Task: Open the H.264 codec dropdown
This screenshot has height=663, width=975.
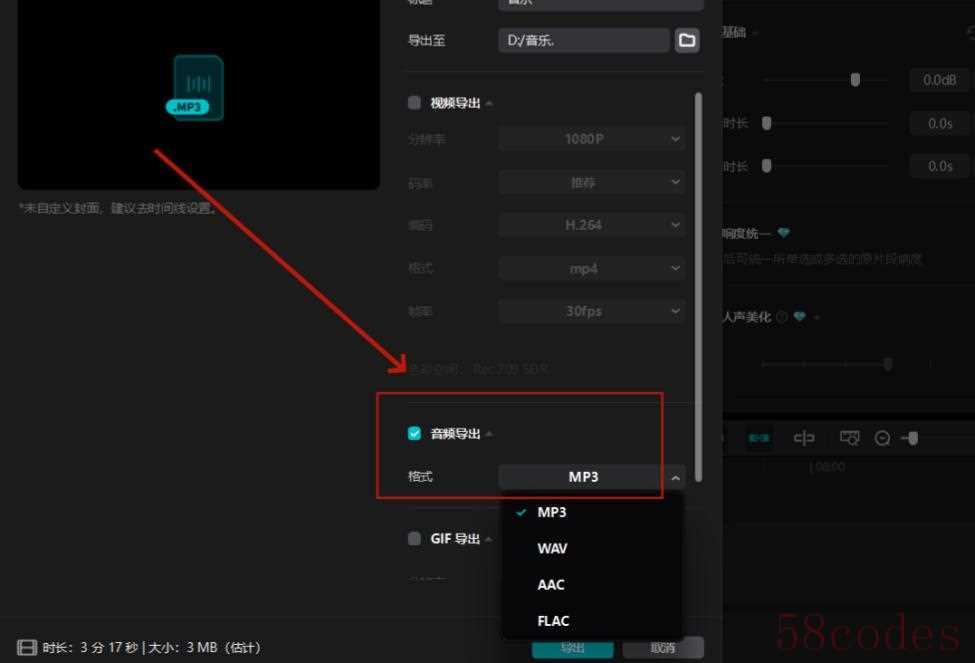Action: point(592,225)
